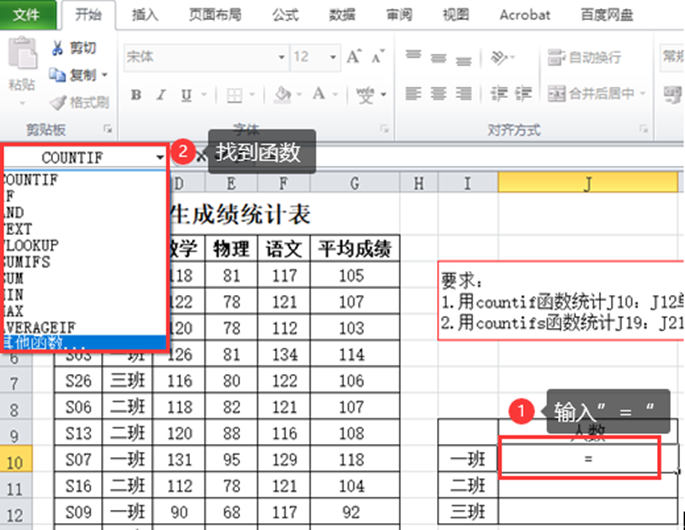
Task: Open the 百度网盘 tab
Action: (x=606, y=15)
